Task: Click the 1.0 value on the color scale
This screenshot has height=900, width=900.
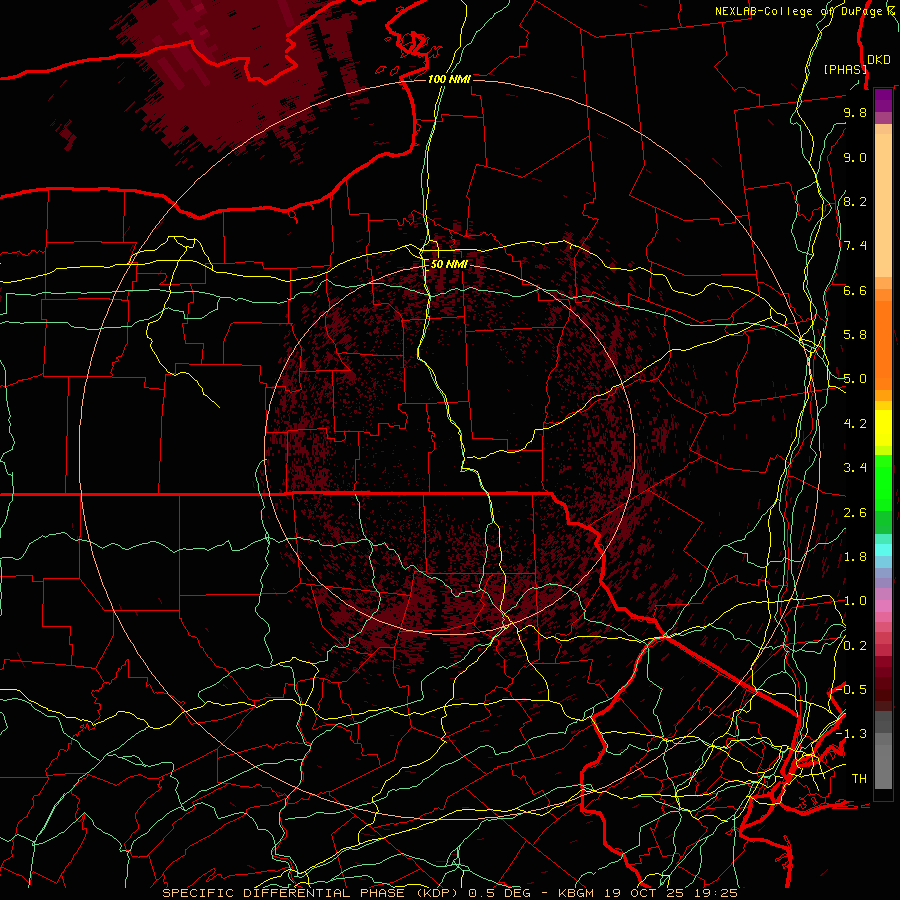Action: click(855, 601)
